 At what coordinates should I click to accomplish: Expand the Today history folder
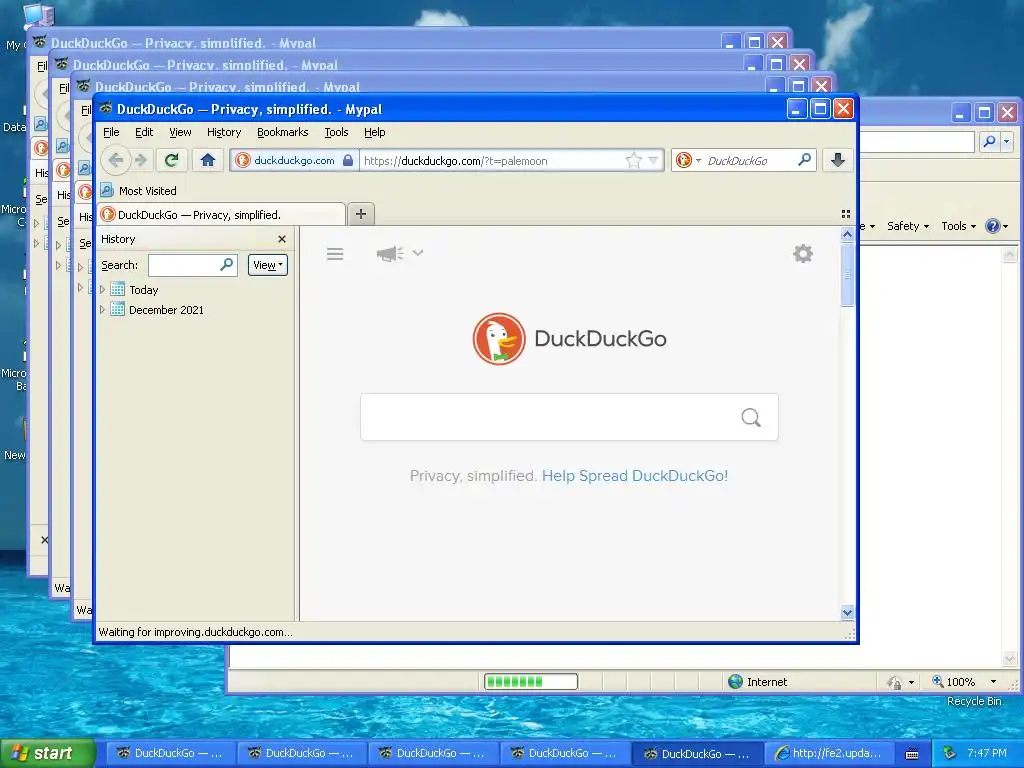coord(103,289)
